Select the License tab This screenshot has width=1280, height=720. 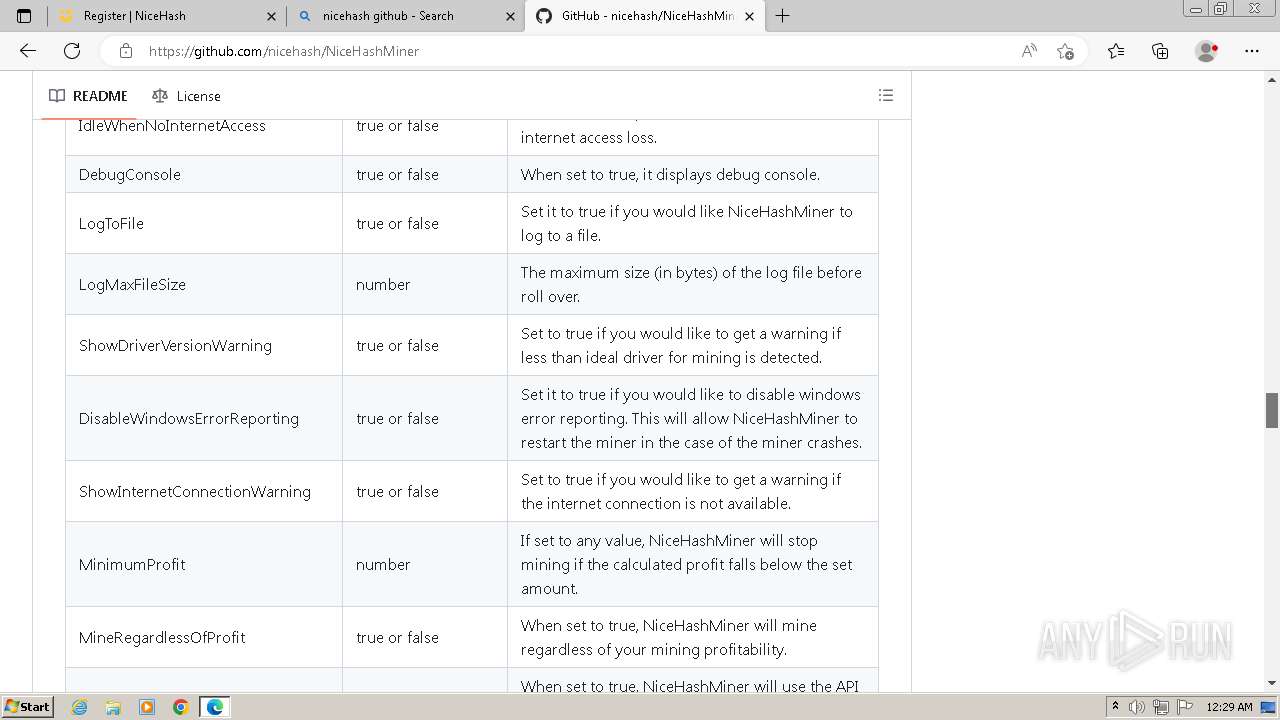coord(187,96)
